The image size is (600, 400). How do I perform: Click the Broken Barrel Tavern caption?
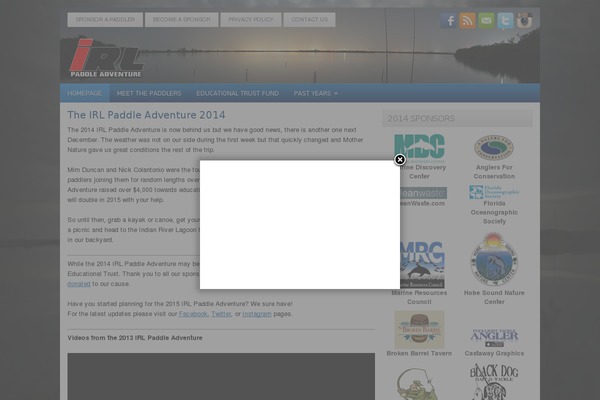419,353
